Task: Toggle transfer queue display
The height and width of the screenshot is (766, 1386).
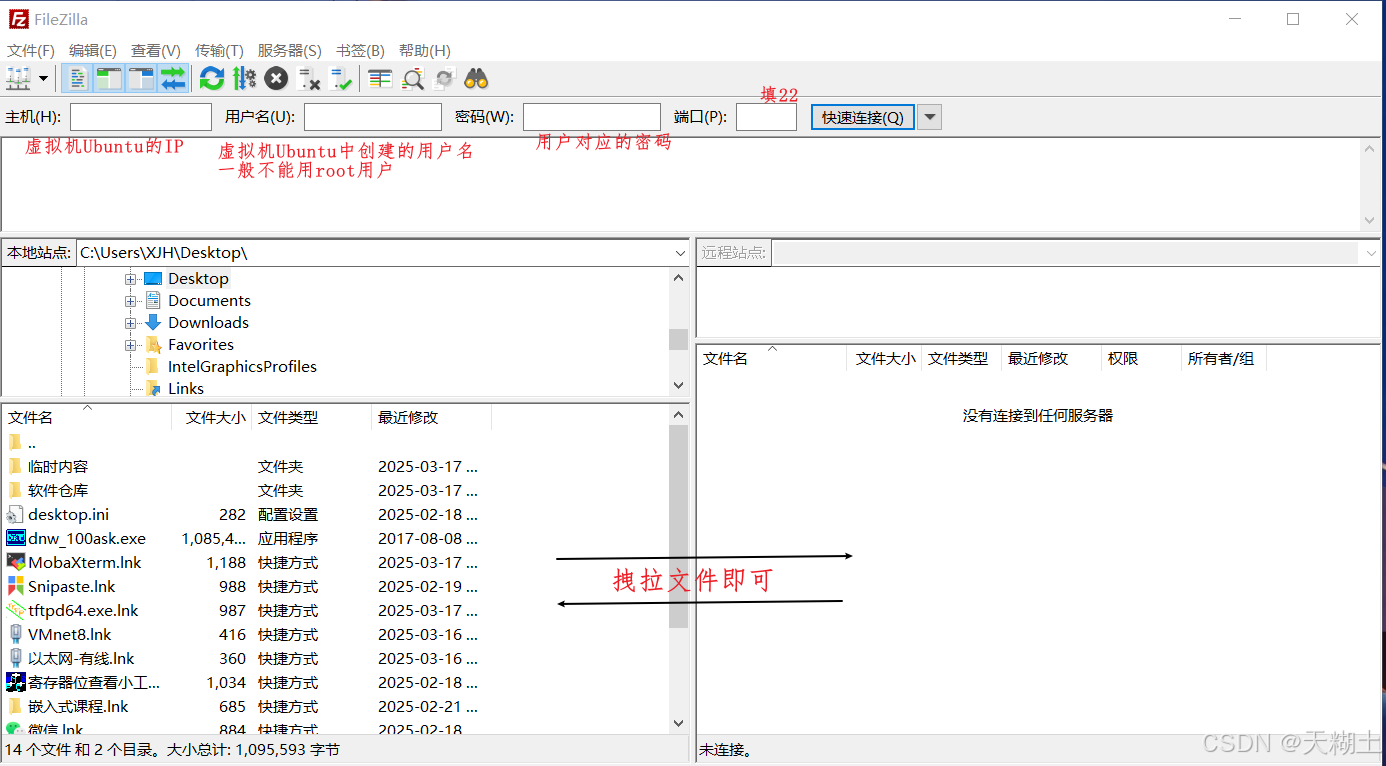Action: point(173,78)
